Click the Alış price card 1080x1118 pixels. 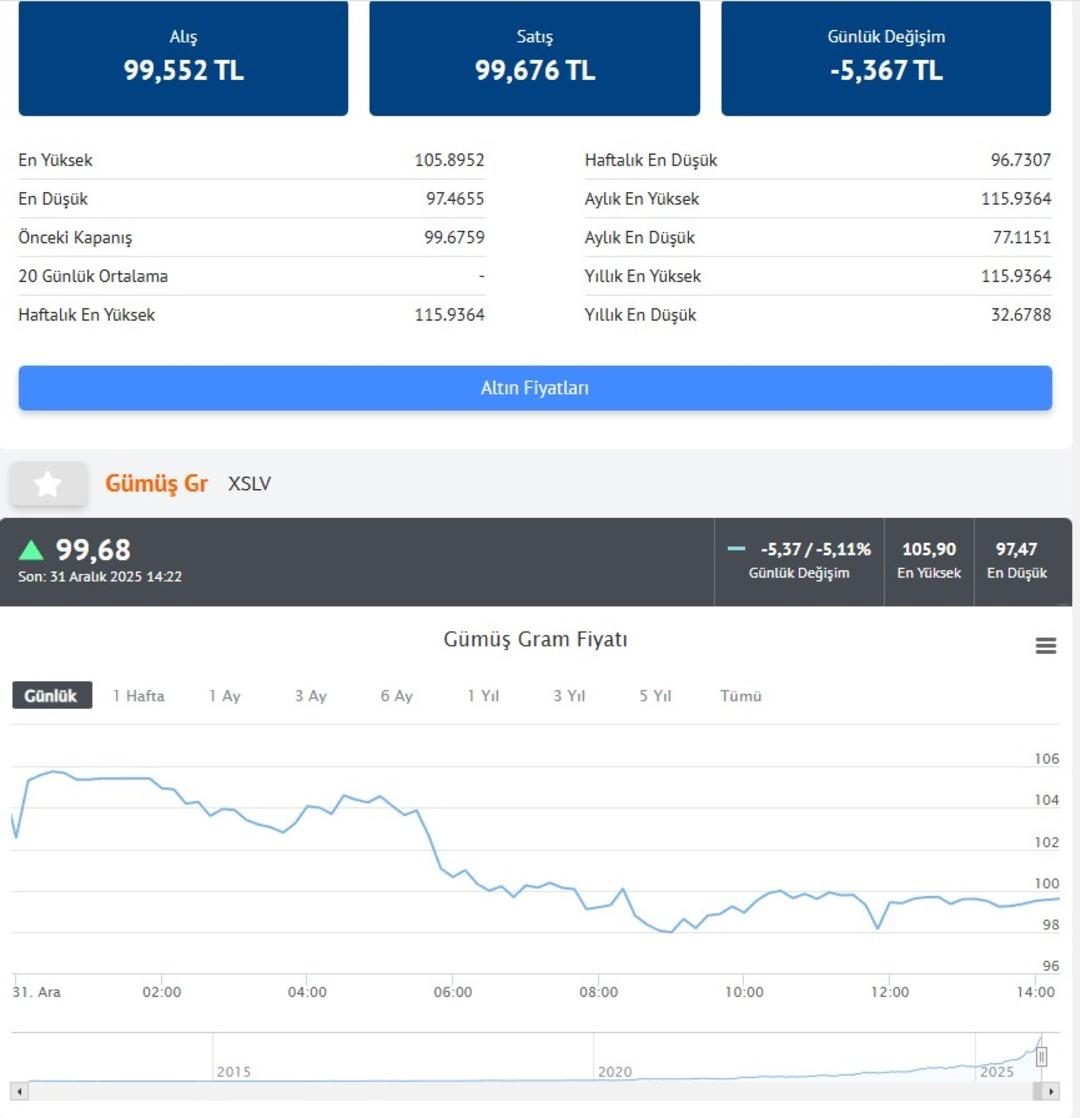tap(183, 58)
